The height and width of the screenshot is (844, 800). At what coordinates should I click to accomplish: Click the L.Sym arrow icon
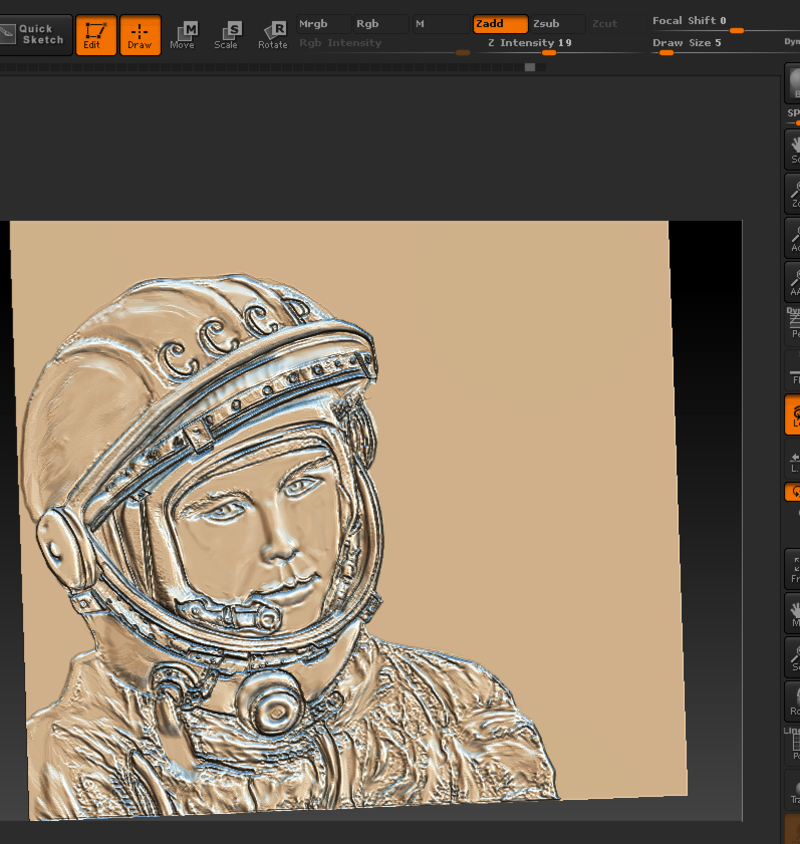[794, 459]
